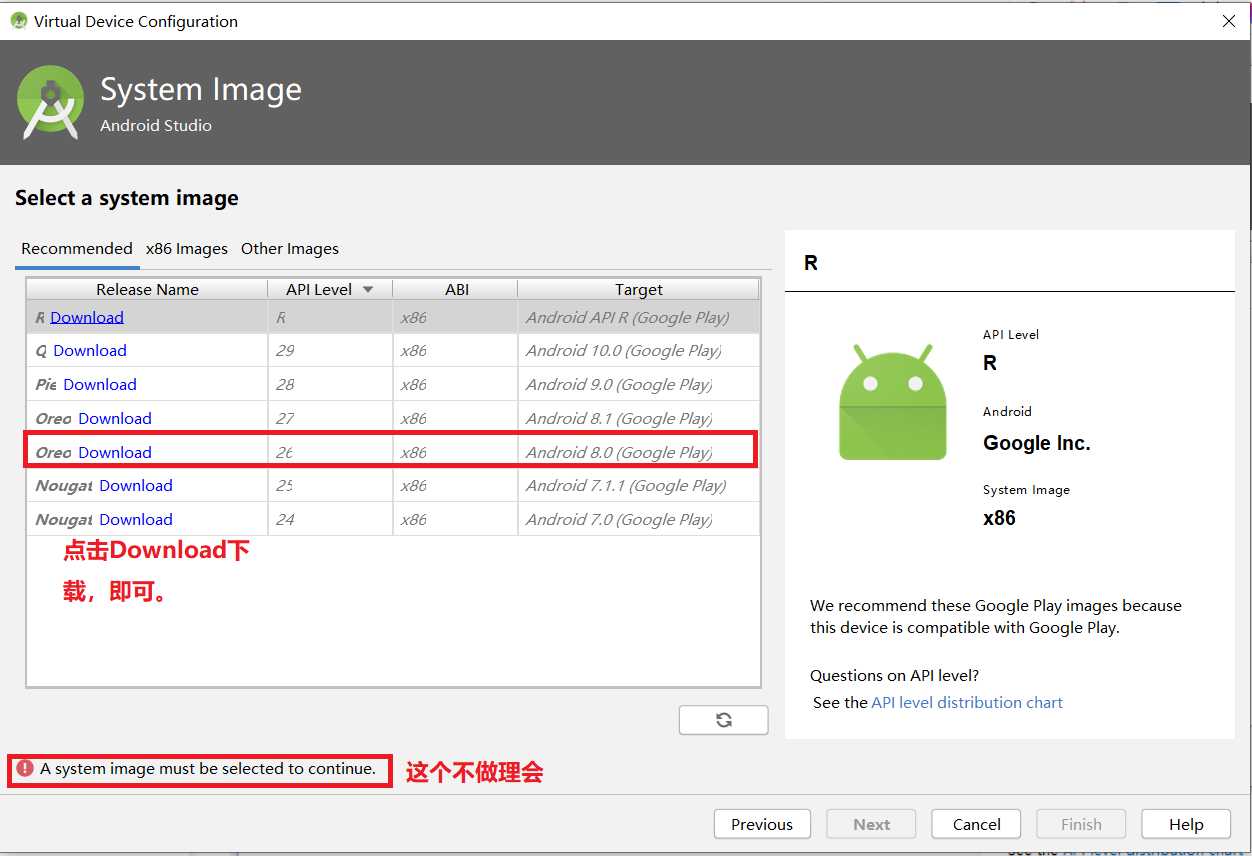The height and width of the screenshot is (856, 1252).
Task: Click the Target column header
Action: [639, 289]
